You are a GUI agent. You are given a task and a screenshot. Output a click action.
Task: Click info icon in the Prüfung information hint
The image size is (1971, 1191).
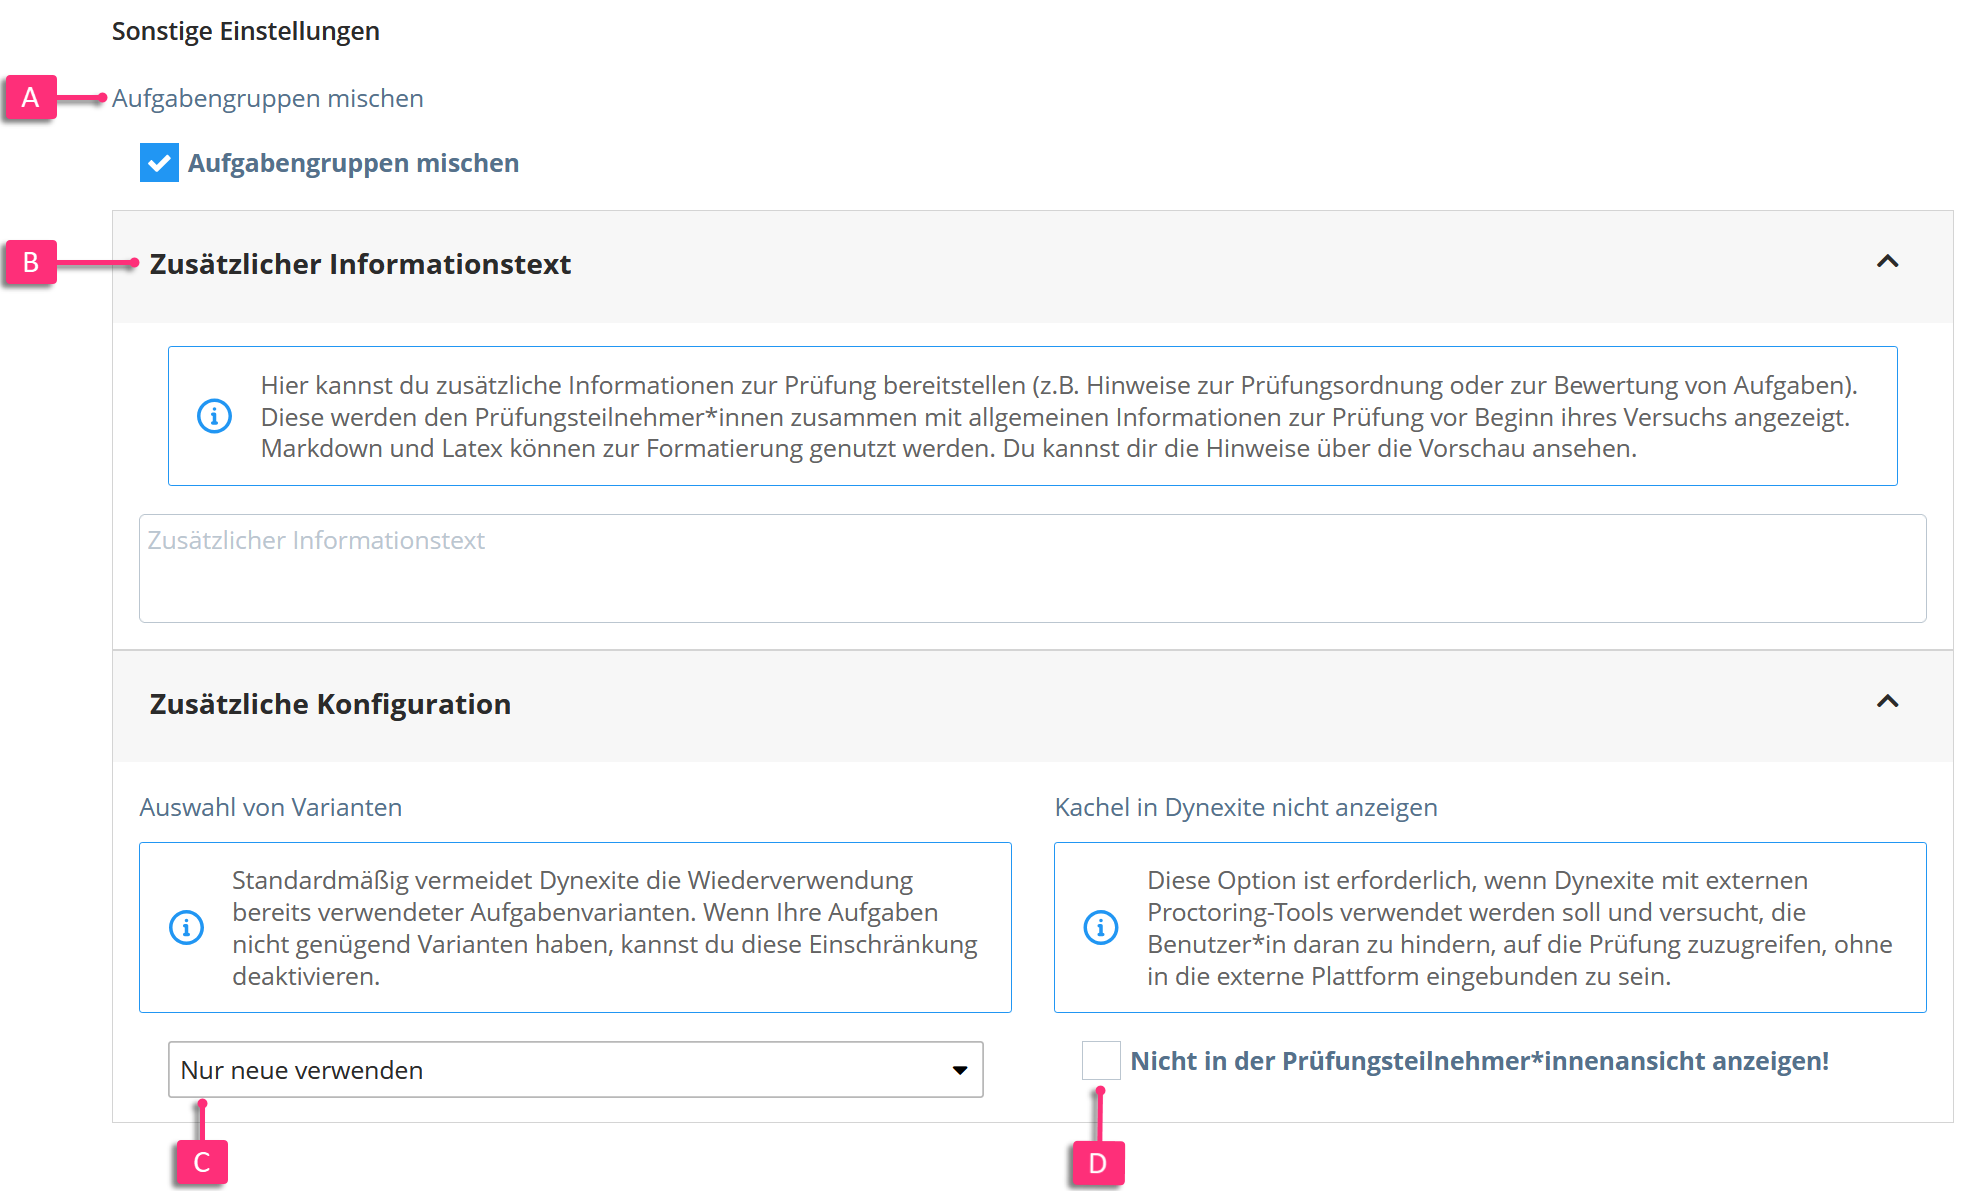coord(214,416)
